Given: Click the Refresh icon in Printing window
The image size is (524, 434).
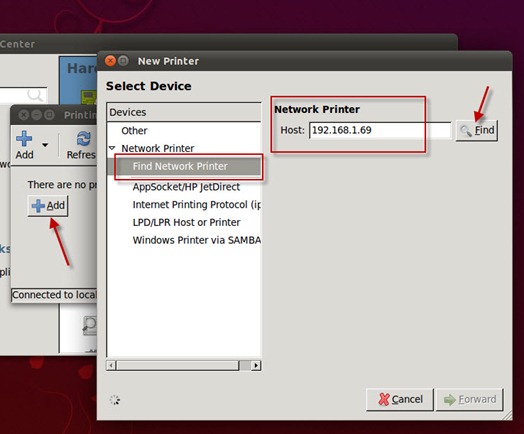Looking at the screenshot, I should 84,138.
